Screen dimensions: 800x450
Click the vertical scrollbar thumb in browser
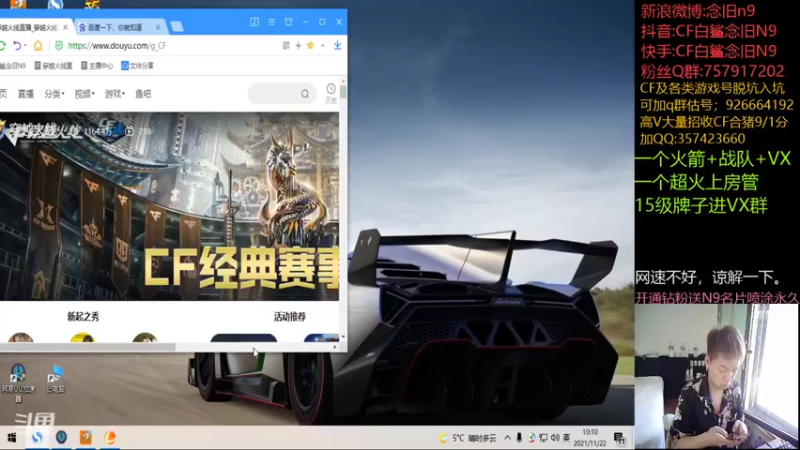click(x=343, y=92)
